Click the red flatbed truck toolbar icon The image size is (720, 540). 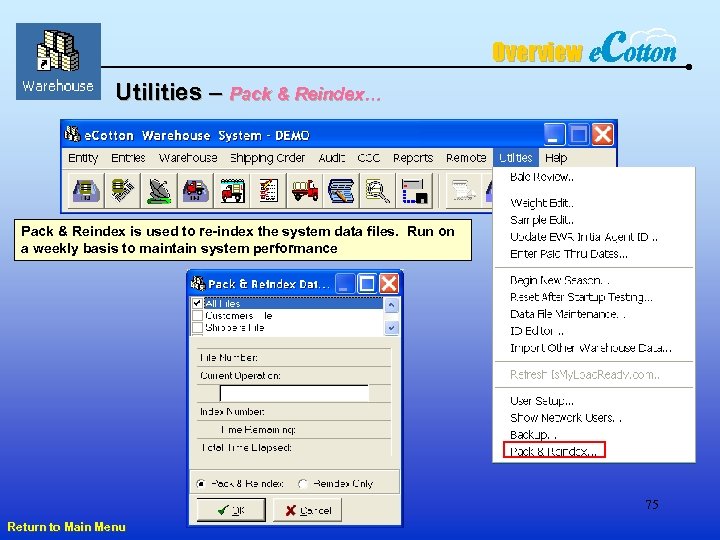tap(305, 190)
